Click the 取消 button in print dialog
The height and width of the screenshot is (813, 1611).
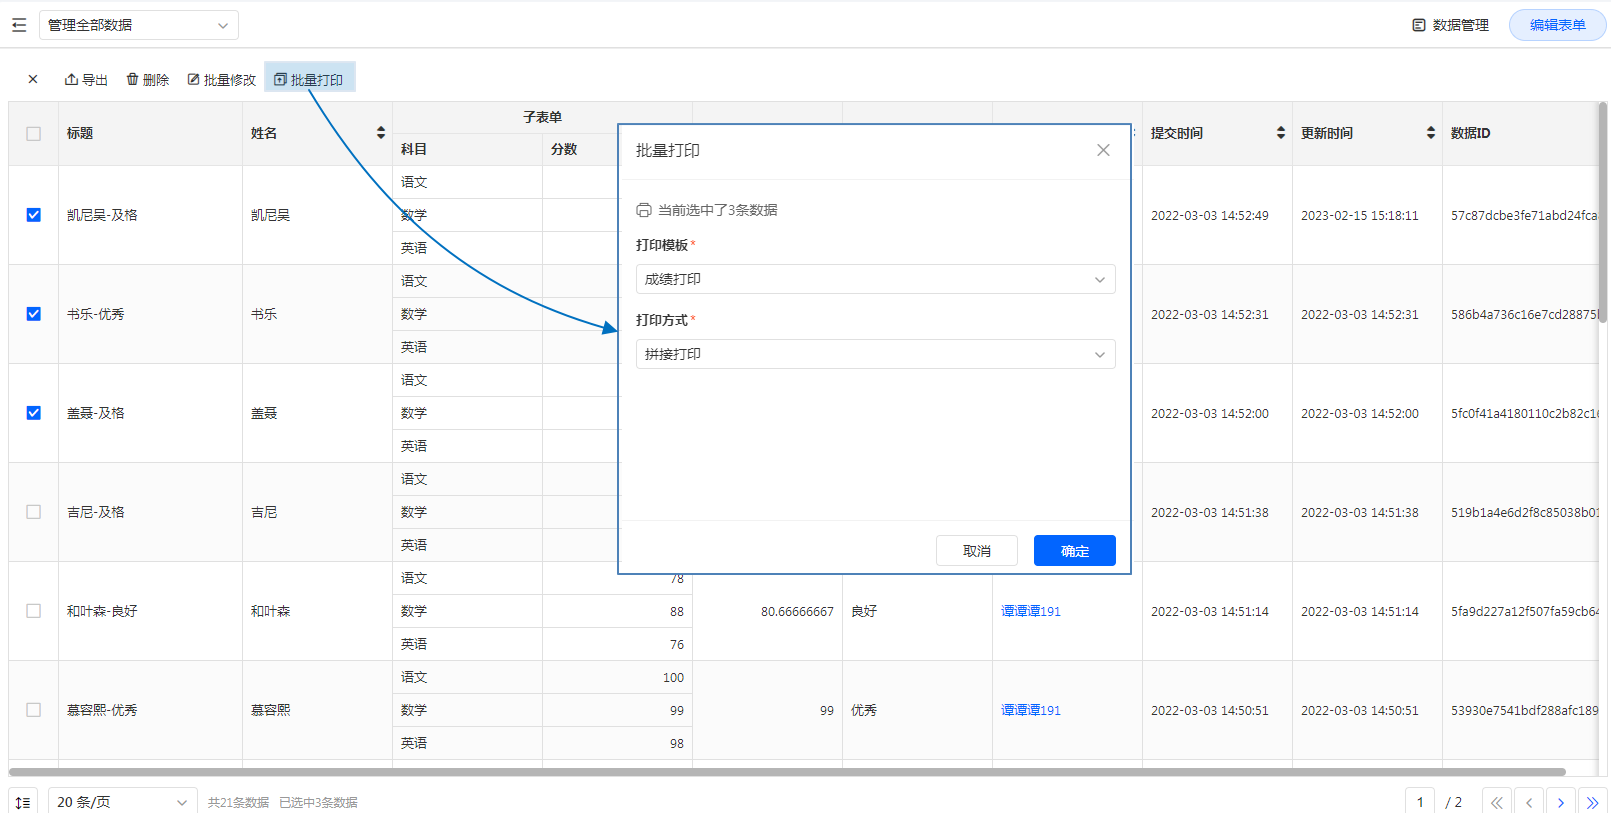coord(976,551)
